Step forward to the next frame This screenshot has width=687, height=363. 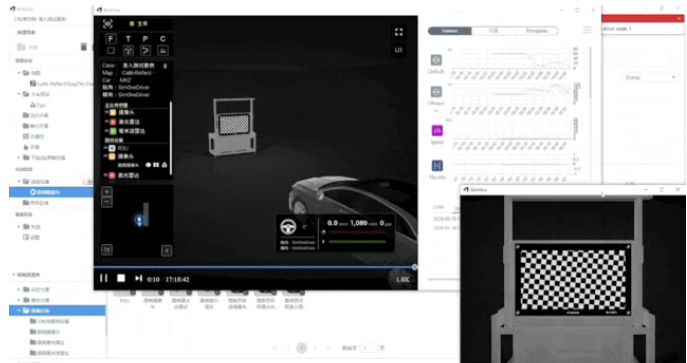[x=138, y=278]
